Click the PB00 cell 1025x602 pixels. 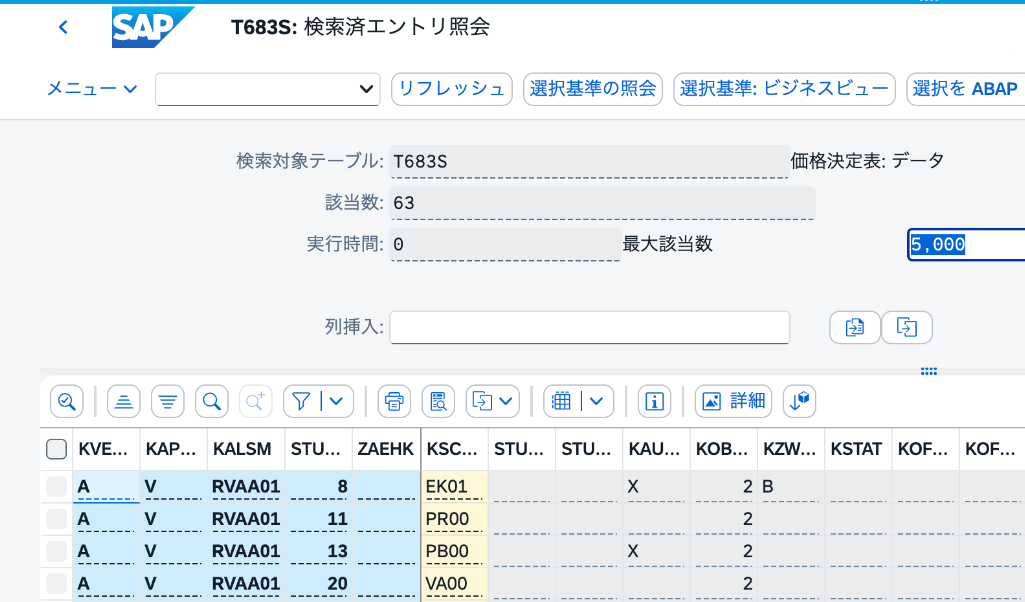coord(454,551)
